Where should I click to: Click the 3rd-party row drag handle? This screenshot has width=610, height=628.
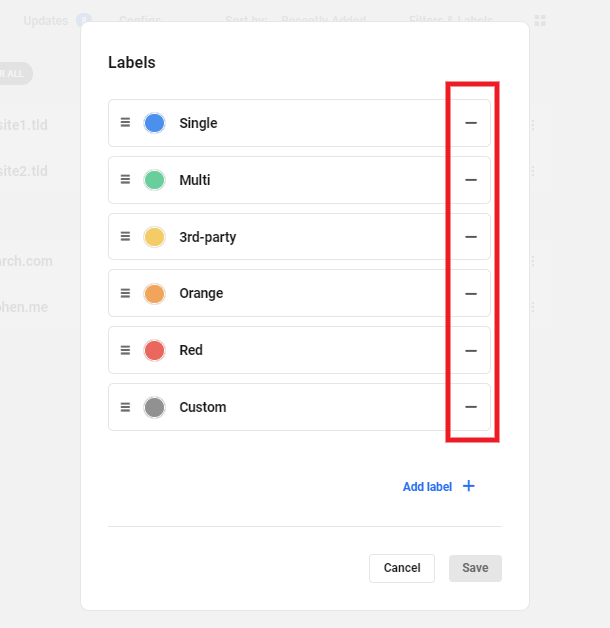125,237
